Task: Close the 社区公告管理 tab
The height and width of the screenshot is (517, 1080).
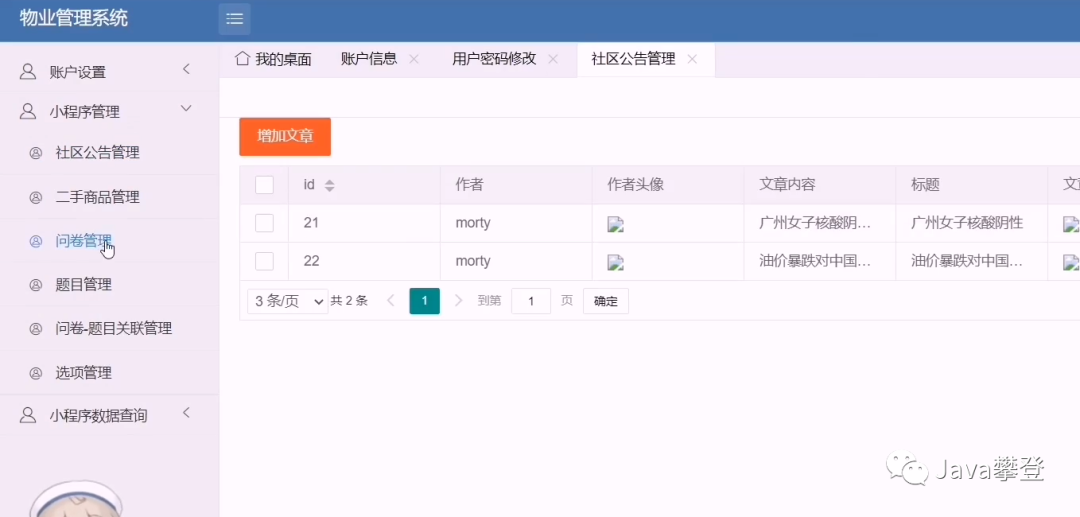Action: (x=692, y=59)
